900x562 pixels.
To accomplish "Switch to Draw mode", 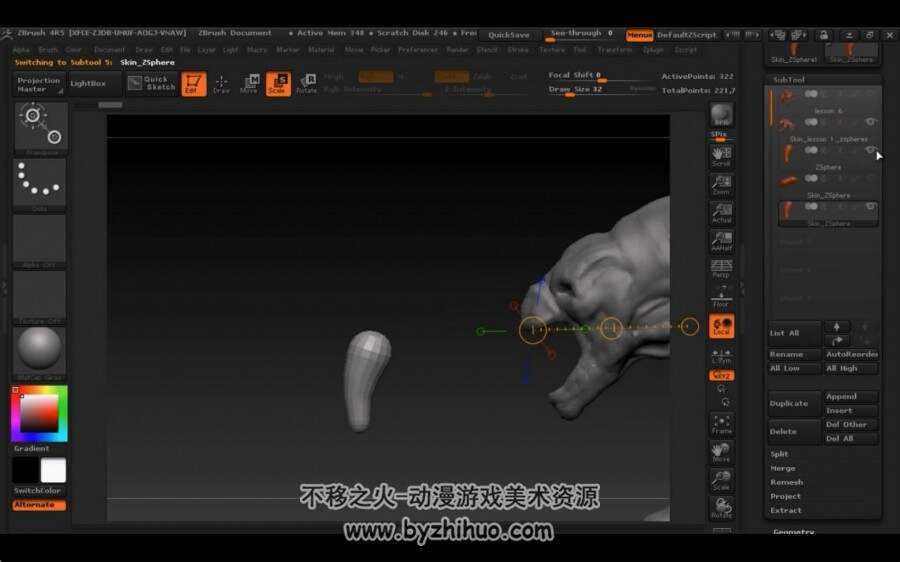I will click(x=221, y=84).
